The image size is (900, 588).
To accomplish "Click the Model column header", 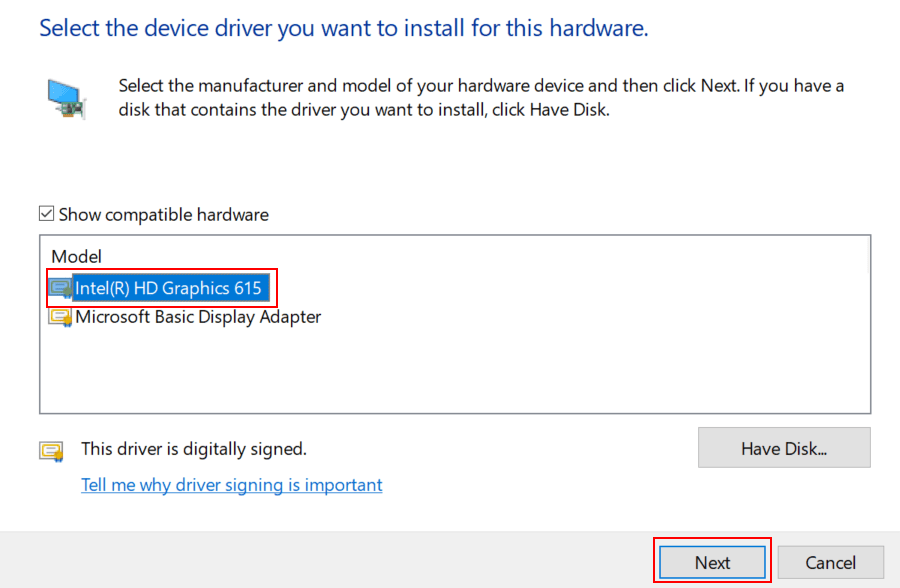I will 77,257.
